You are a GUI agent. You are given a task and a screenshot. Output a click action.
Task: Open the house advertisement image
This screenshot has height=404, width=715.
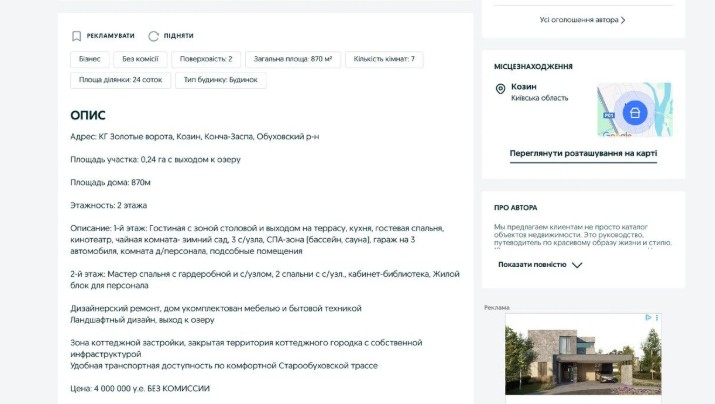[583, 358]
